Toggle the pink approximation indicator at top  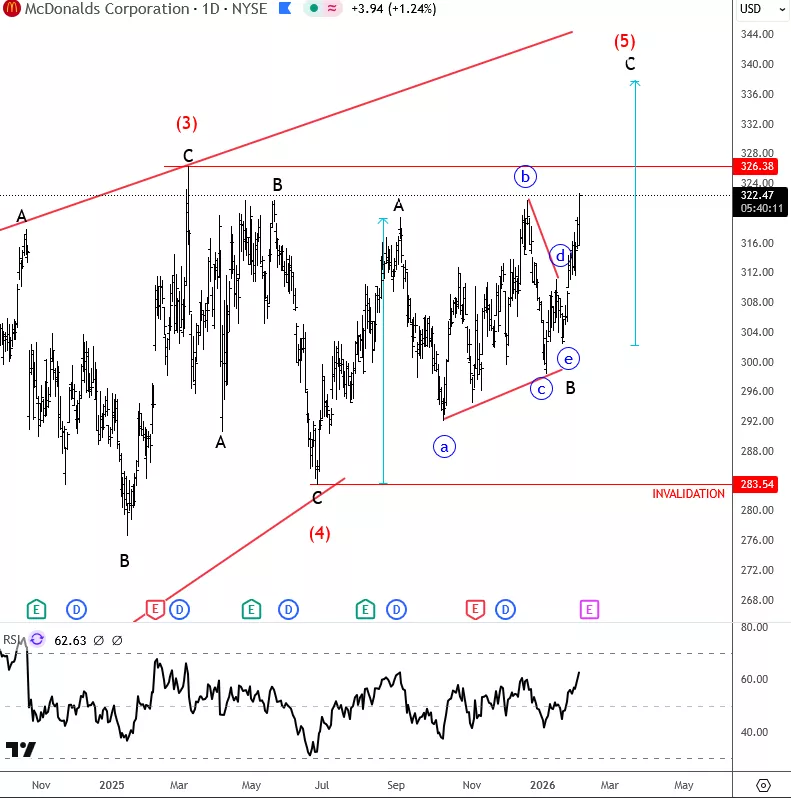(x=331, y=9)
